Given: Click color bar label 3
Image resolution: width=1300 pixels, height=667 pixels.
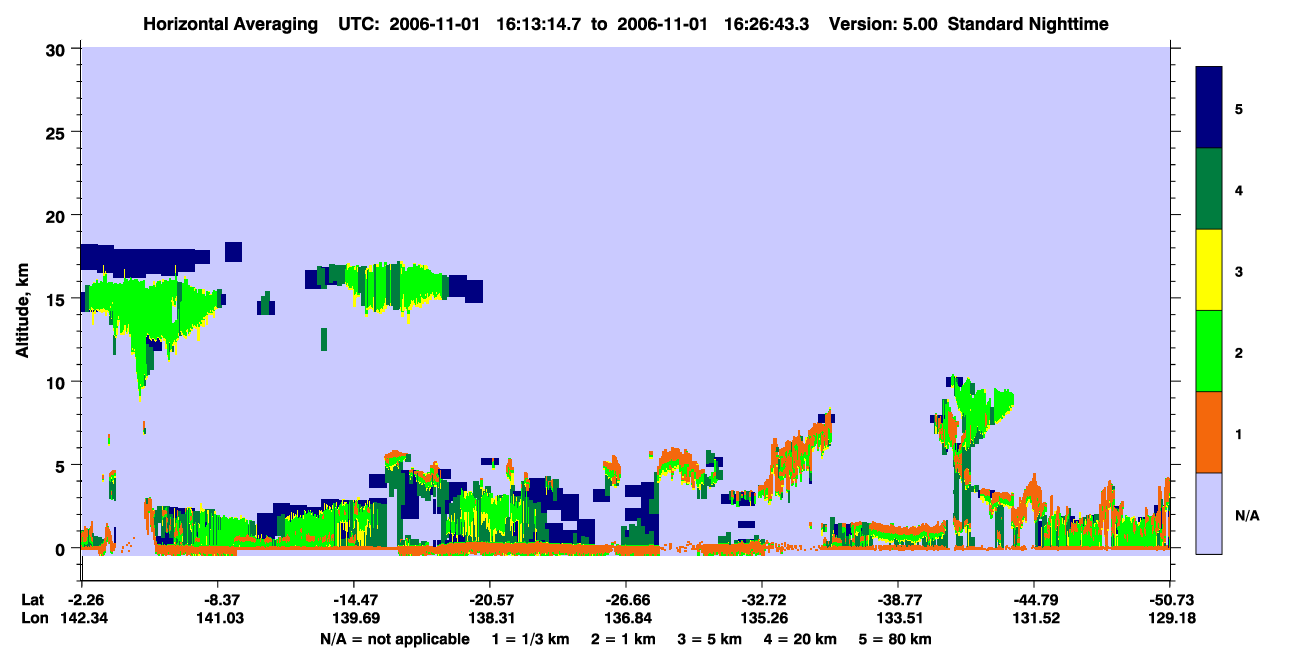Looking at the screenshot, I should coord(1239,271).
